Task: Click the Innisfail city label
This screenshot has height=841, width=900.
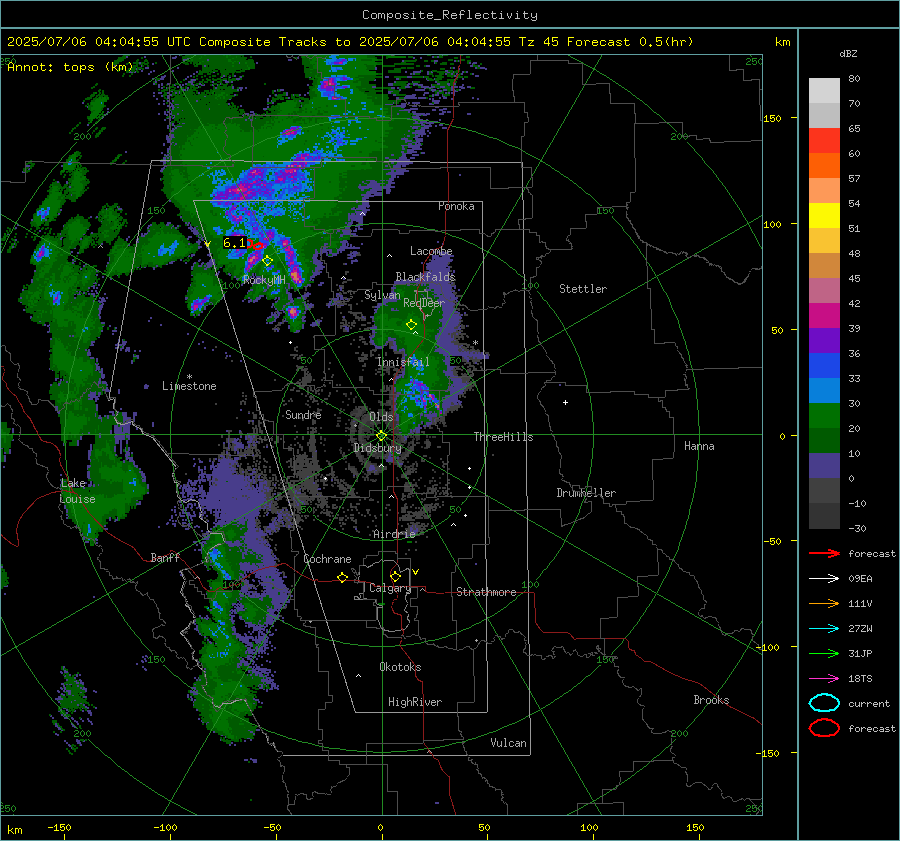Action: click(403, 362)
